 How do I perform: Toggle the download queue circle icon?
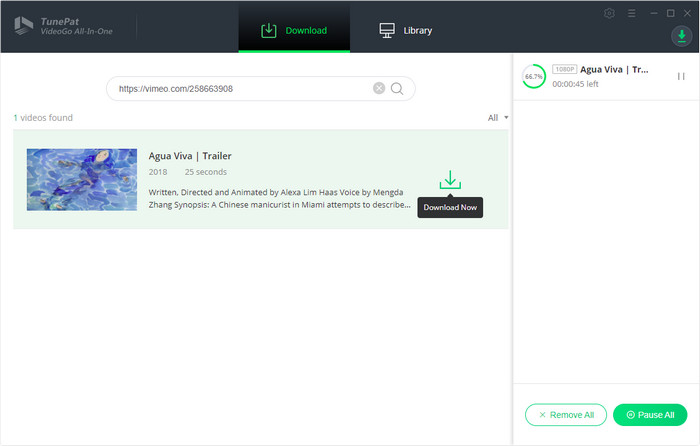(682, 36)
